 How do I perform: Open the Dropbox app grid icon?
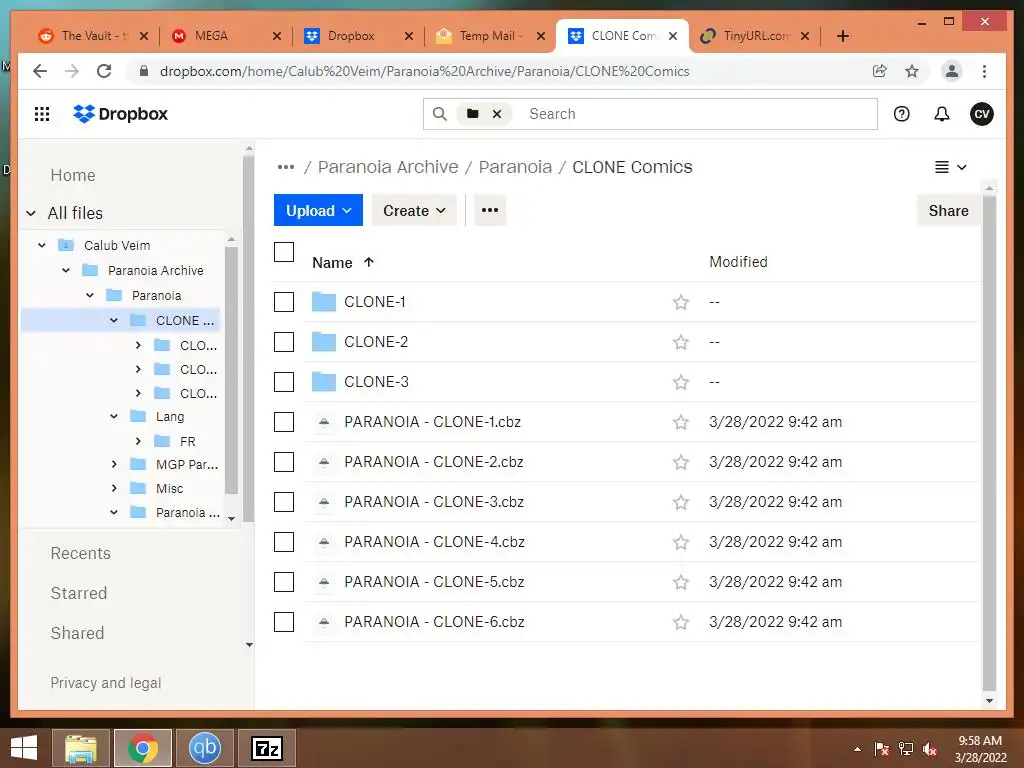pyautogui.click(x=42, y=114)
